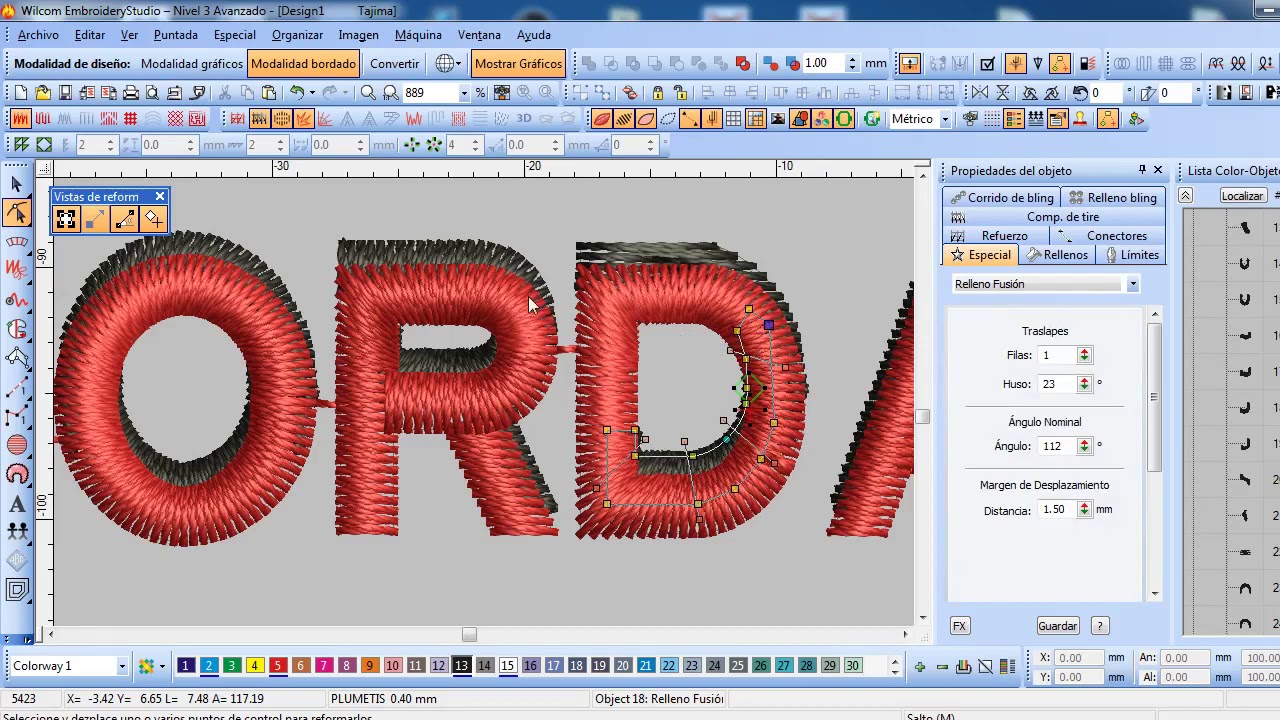Undo the last action
The height and width of the screenshot is (720, 1280).
297,92
